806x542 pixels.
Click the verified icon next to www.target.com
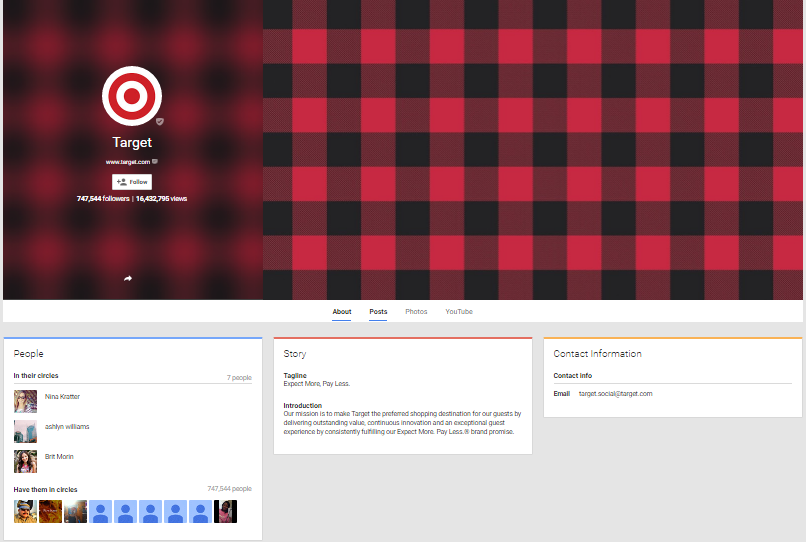[155, 161]
